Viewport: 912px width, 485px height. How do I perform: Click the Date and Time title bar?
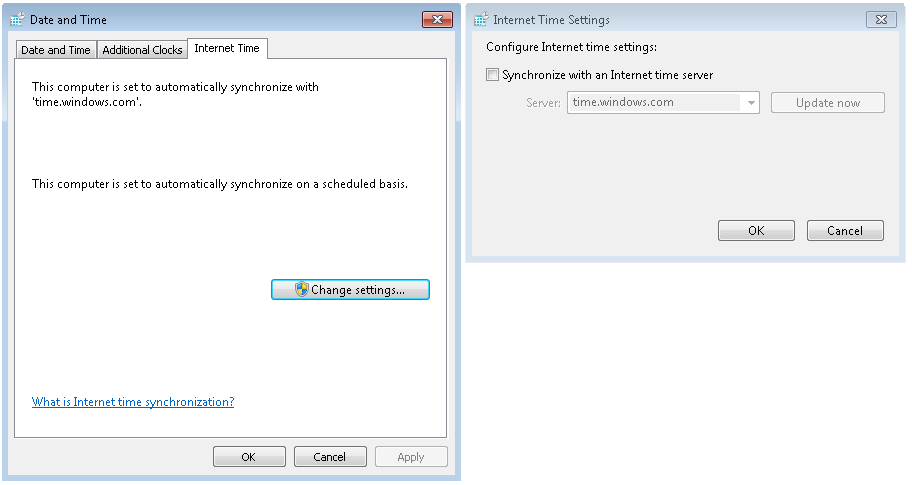[x=250, y=19]
